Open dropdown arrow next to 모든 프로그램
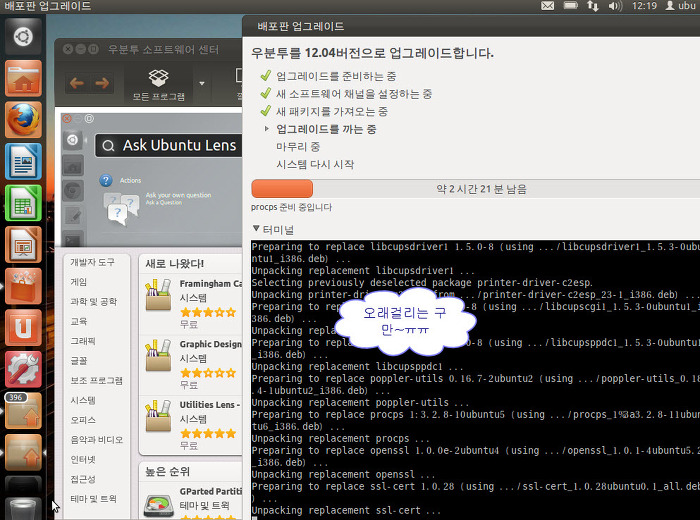The height and width of the screenshot is (520, 700). click(x=201, y=83)
